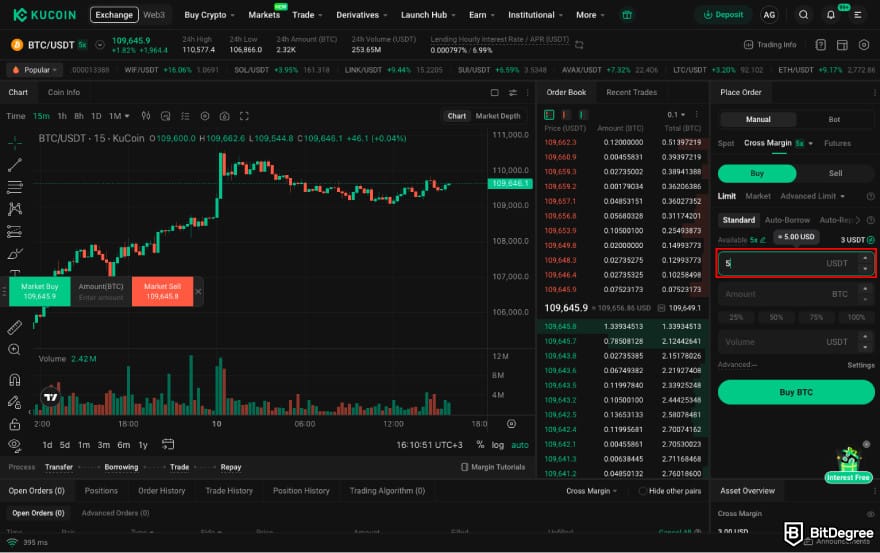Click the price input field in USDT
This screenshot has height=553, width=880.
(796, 263)
